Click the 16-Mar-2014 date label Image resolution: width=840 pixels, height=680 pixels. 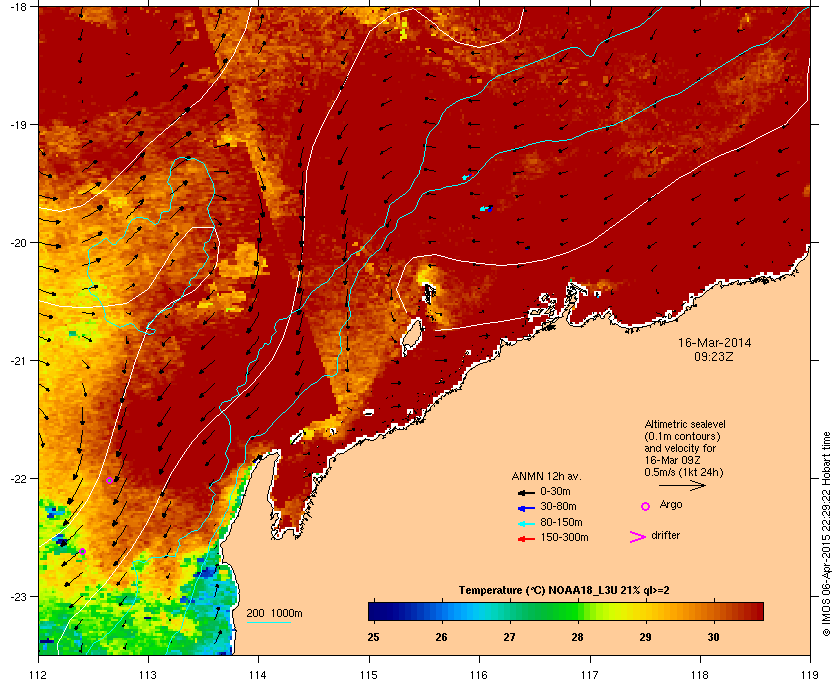click(714, 342)
